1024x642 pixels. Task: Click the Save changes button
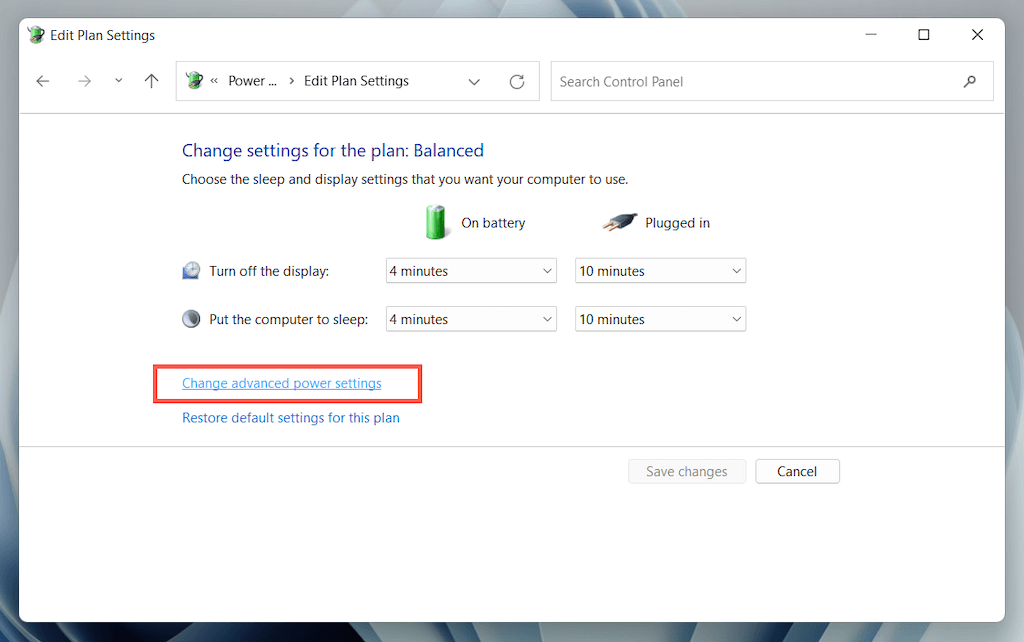click(687, 471)
